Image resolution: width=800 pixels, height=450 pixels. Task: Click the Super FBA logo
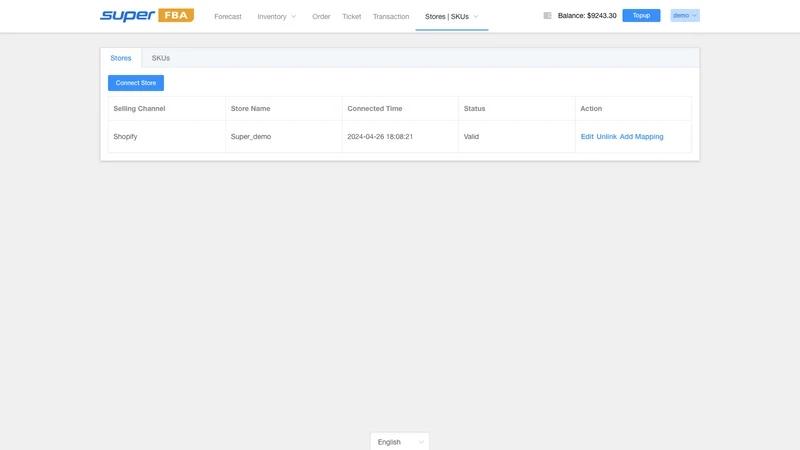[x=147, y=15]
